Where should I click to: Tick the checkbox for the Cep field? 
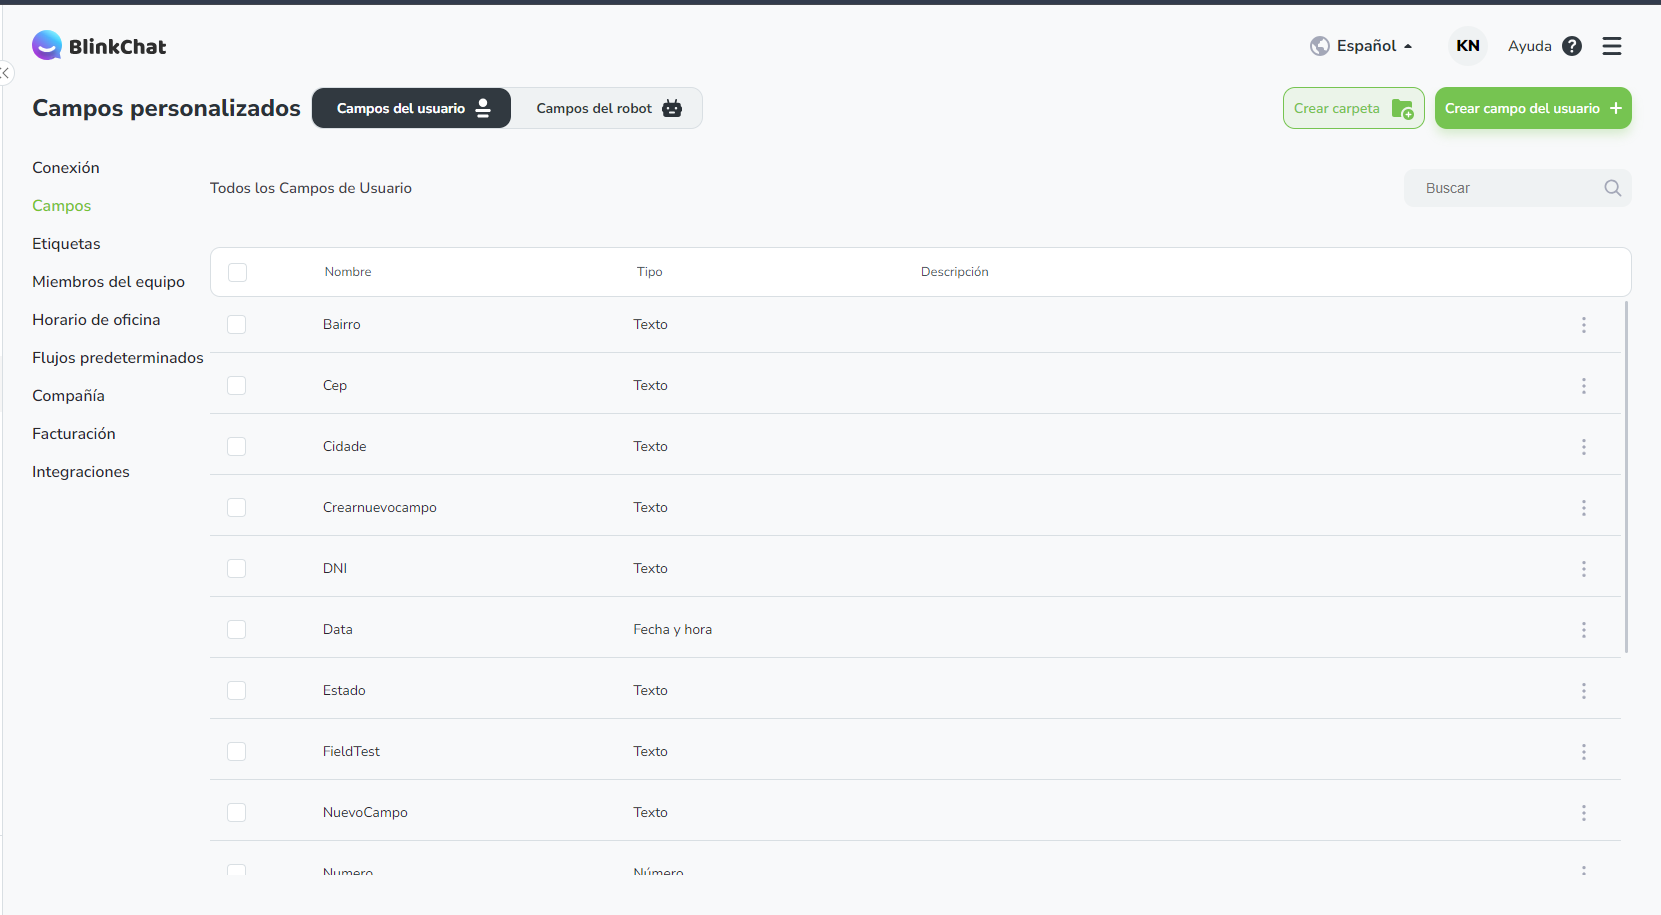click(236, 386)
